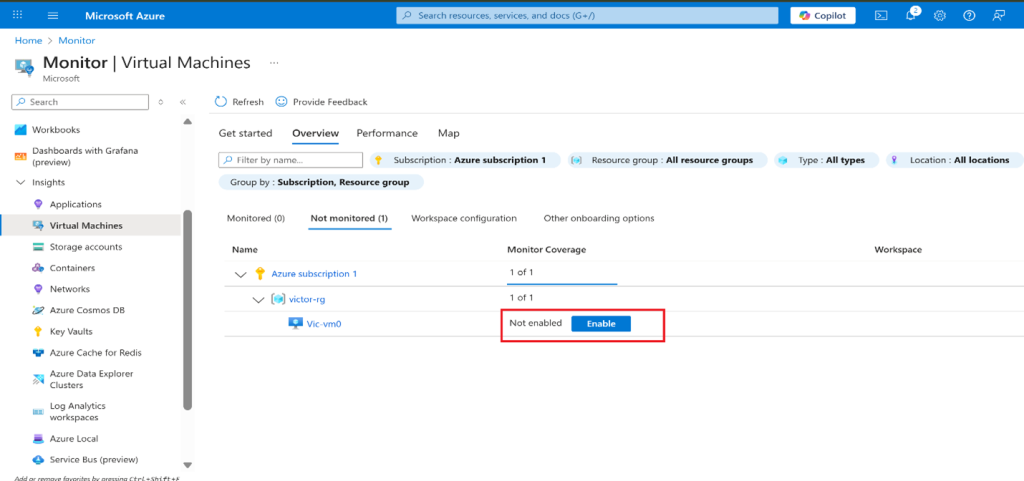Screen dimensions: 1024x481
Task: Open Storage accounts insights
Action: point(86,247)
